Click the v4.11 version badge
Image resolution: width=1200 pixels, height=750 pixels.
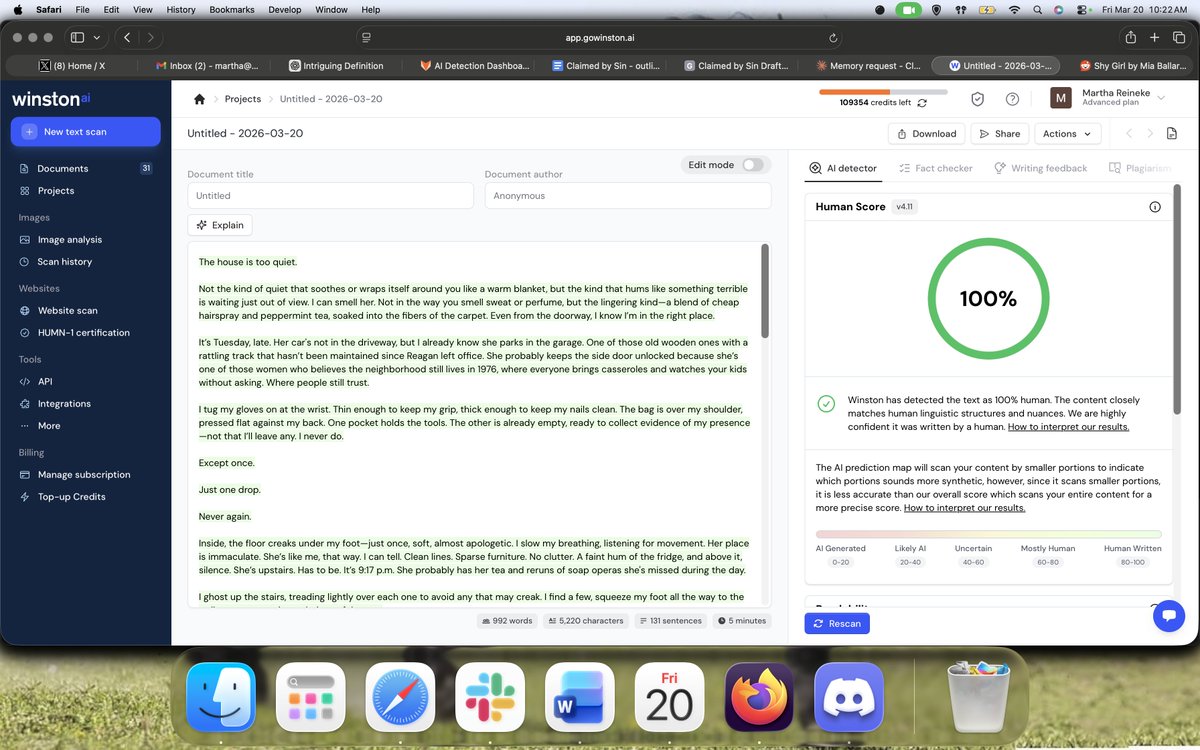point(904,207)
